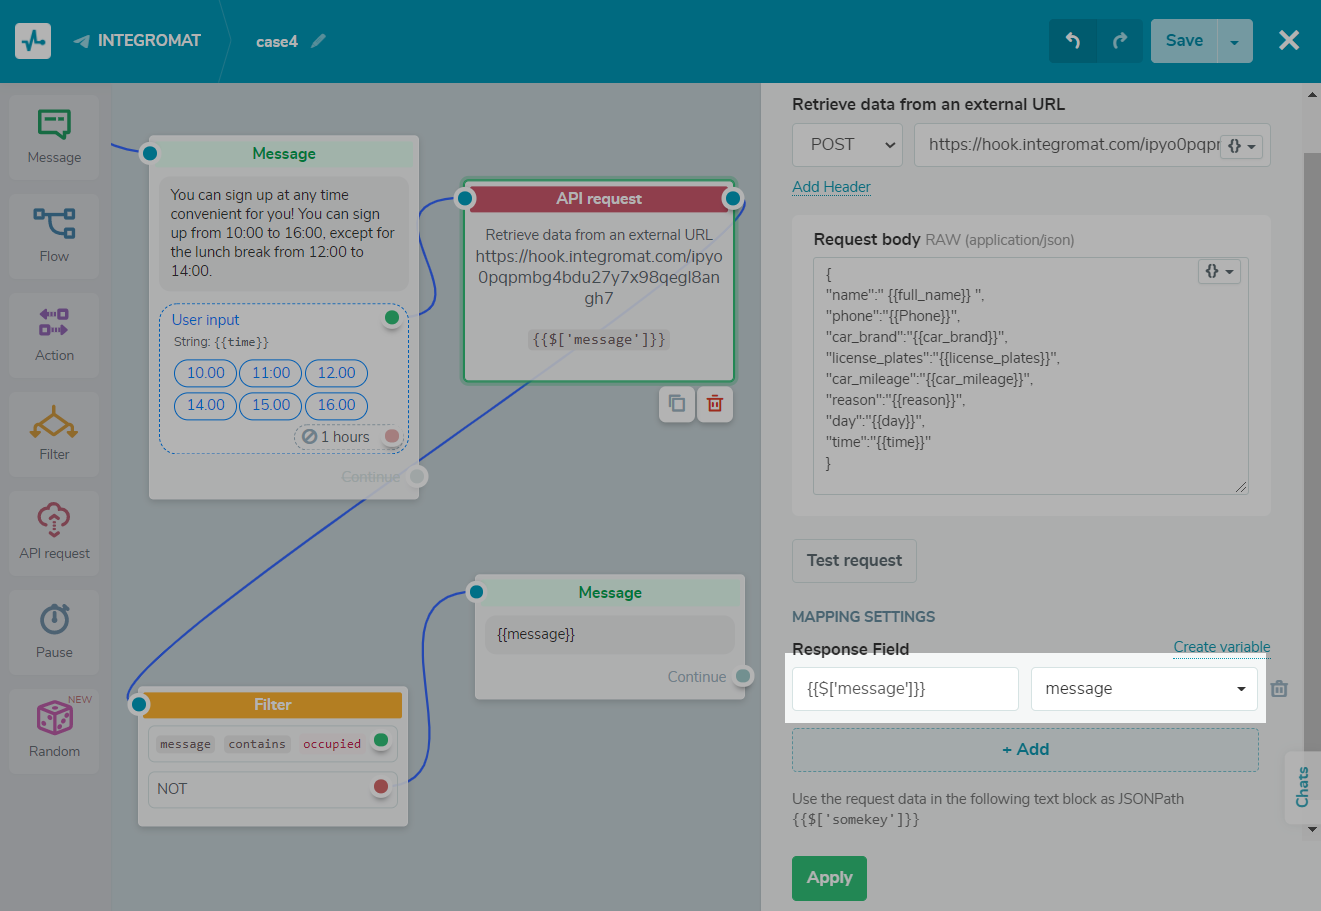This screenshot has width=1321, height=911.
Task: Click pencil icon to rename case4
Action: pos(319,41)
